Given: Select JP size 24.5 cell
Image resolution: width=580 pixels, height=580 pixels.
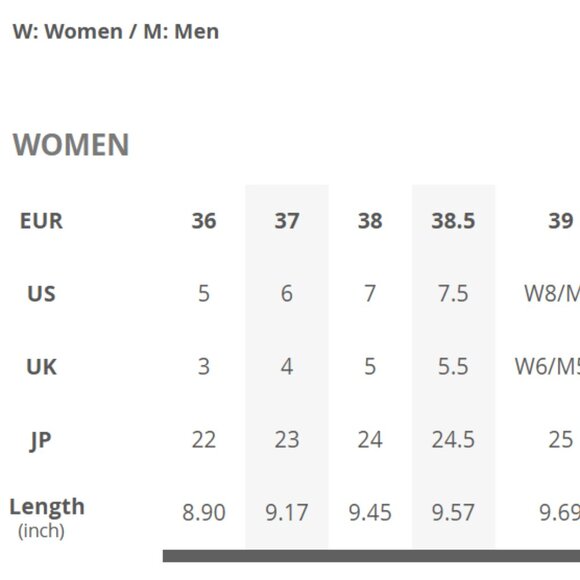Looking at the screenshot, I should tap(453, 440).
